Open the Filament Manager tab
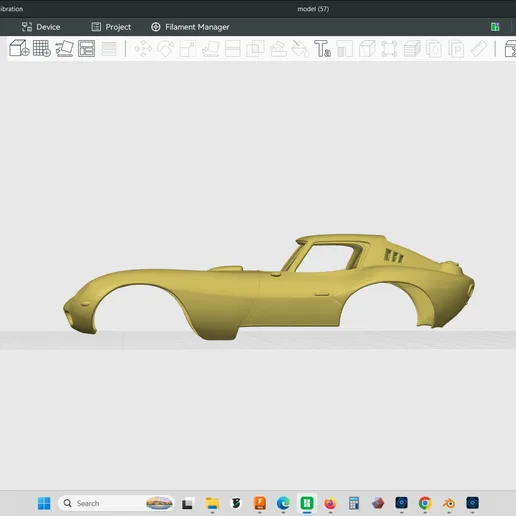Viewport: 516px width, 516px height. pyautogui.click(x=190, y=27)
